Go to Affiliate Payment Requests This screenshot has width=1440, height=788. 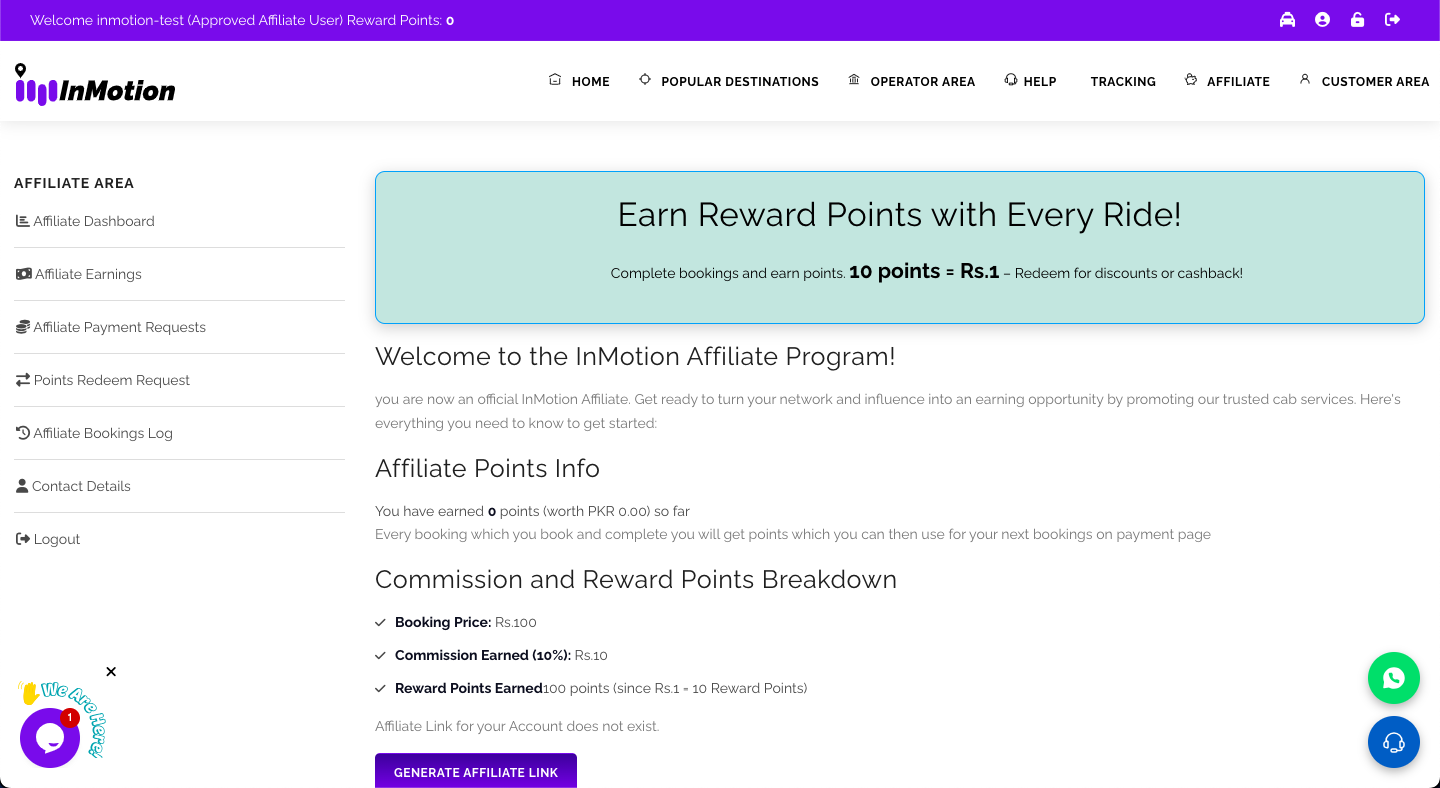pos(119,327)
